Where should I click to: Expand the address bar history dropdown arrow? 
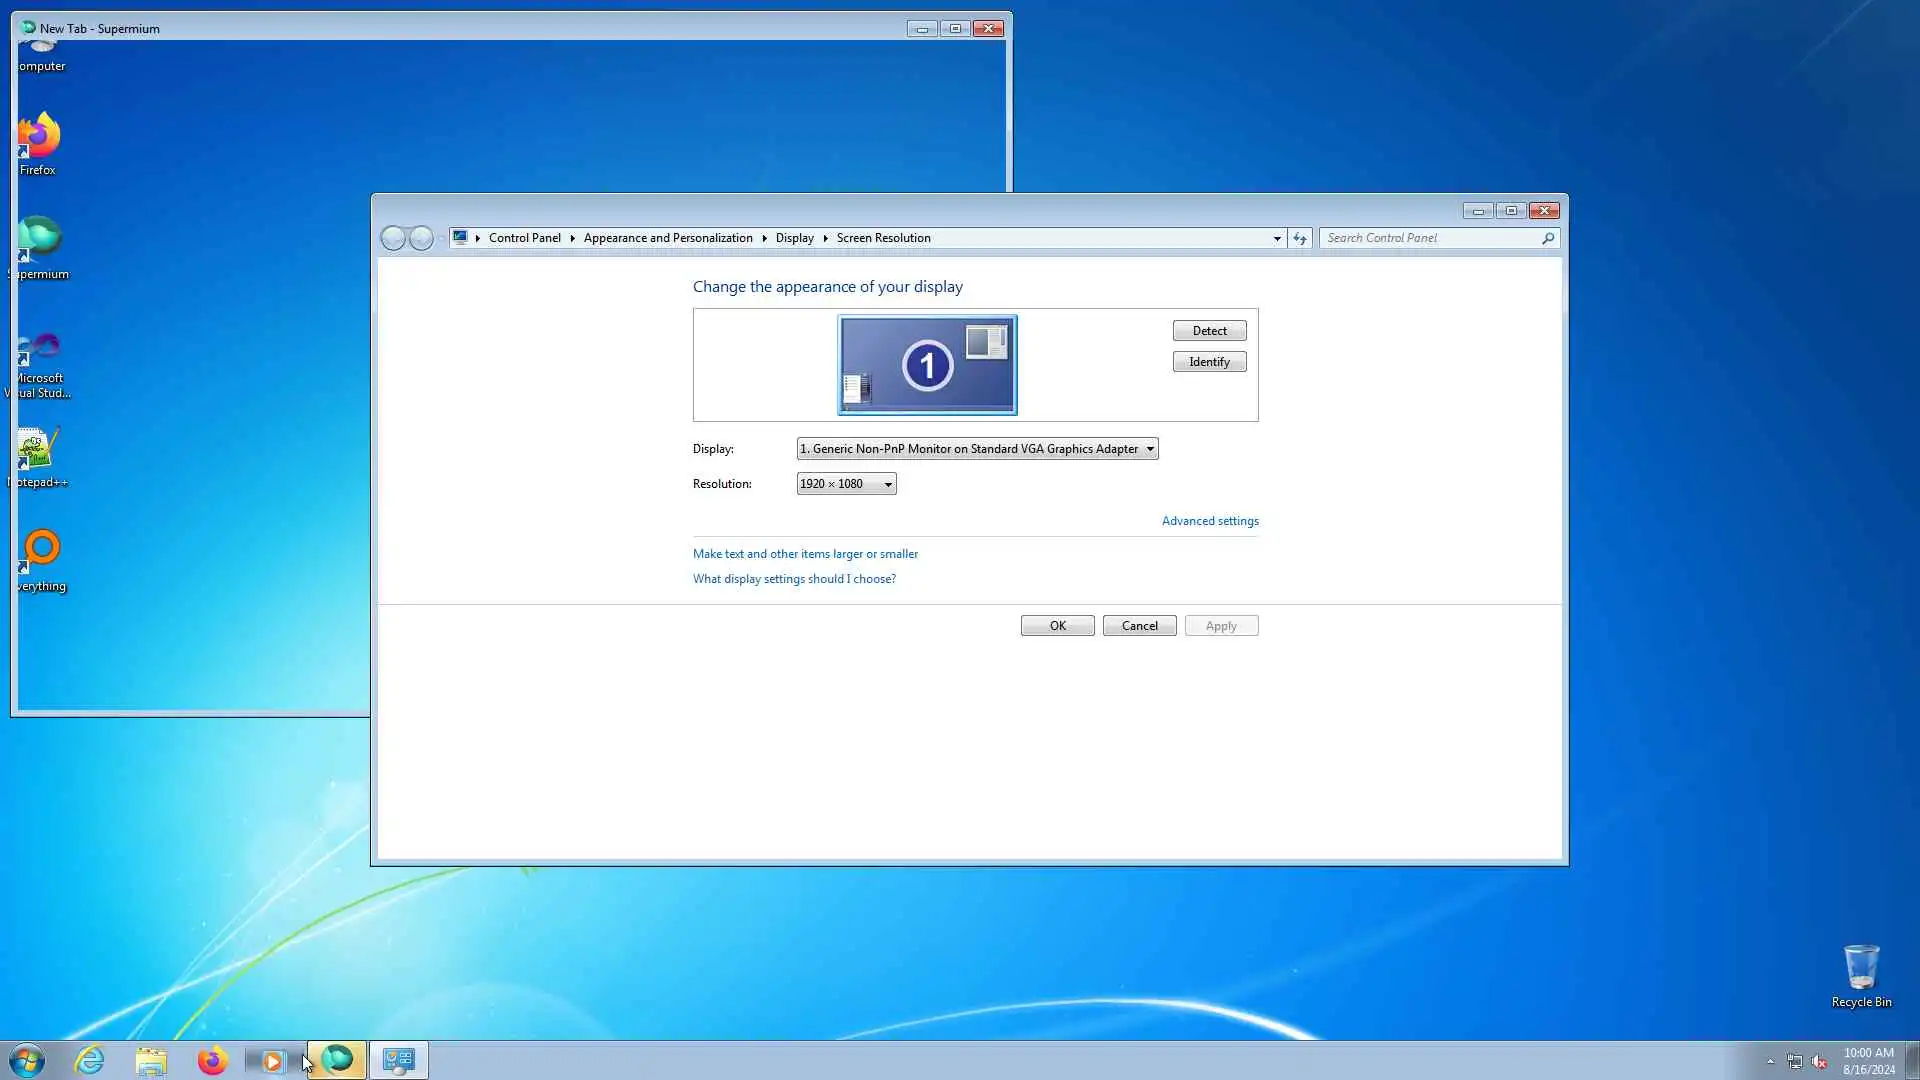point(1277,238)
